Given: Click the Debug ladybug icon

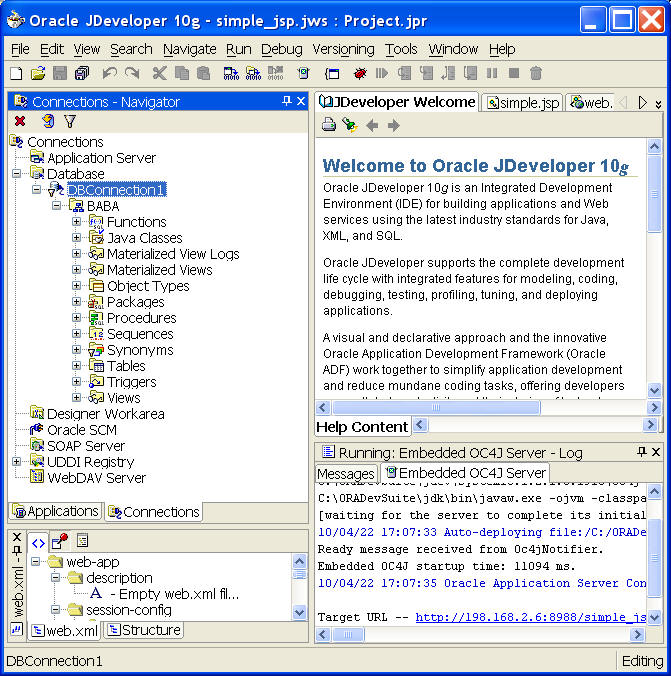Looking at the screenshot, I should 360,73.
